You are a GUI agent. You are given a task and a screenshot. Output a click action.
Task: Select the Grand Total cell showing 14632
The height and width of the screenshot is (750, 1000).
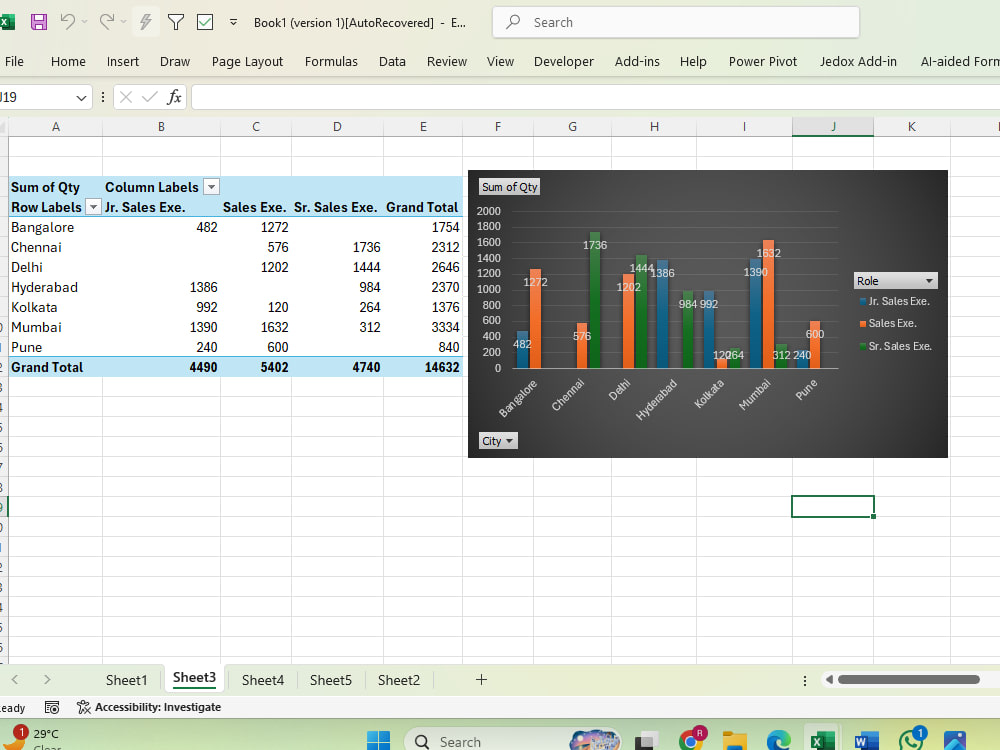tap(423, 367)
